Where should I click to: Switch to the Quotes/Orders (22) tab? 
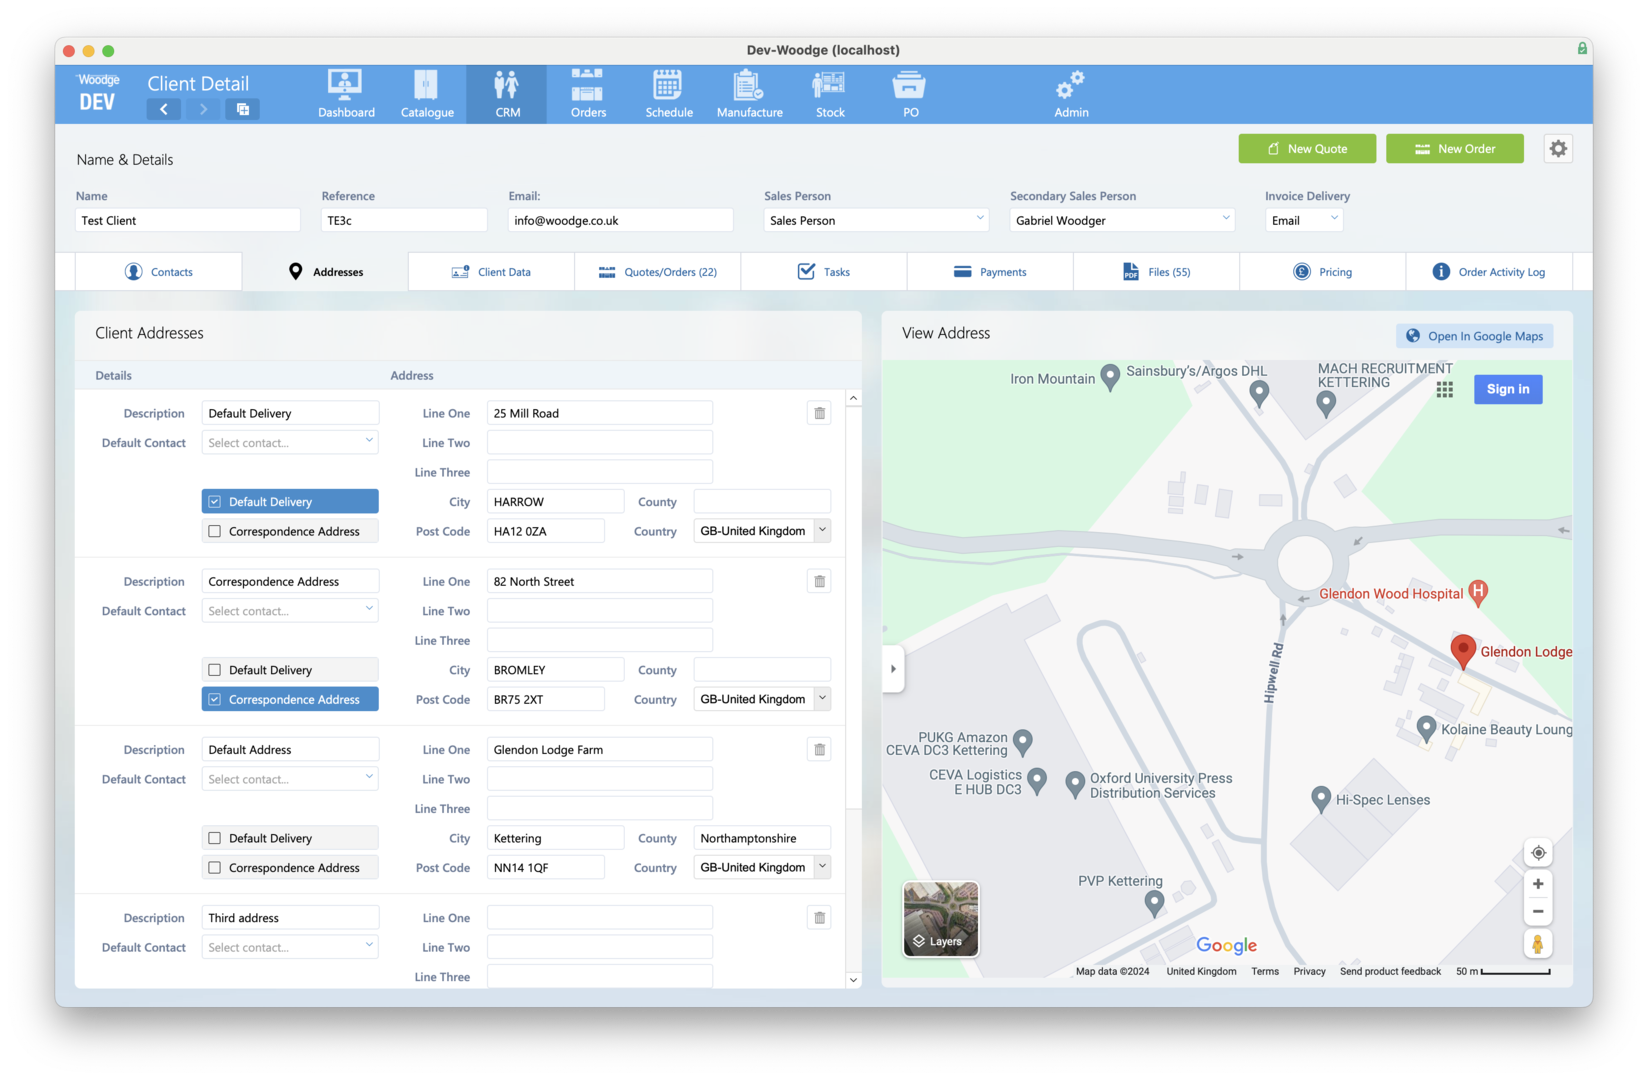pos(657,272)
